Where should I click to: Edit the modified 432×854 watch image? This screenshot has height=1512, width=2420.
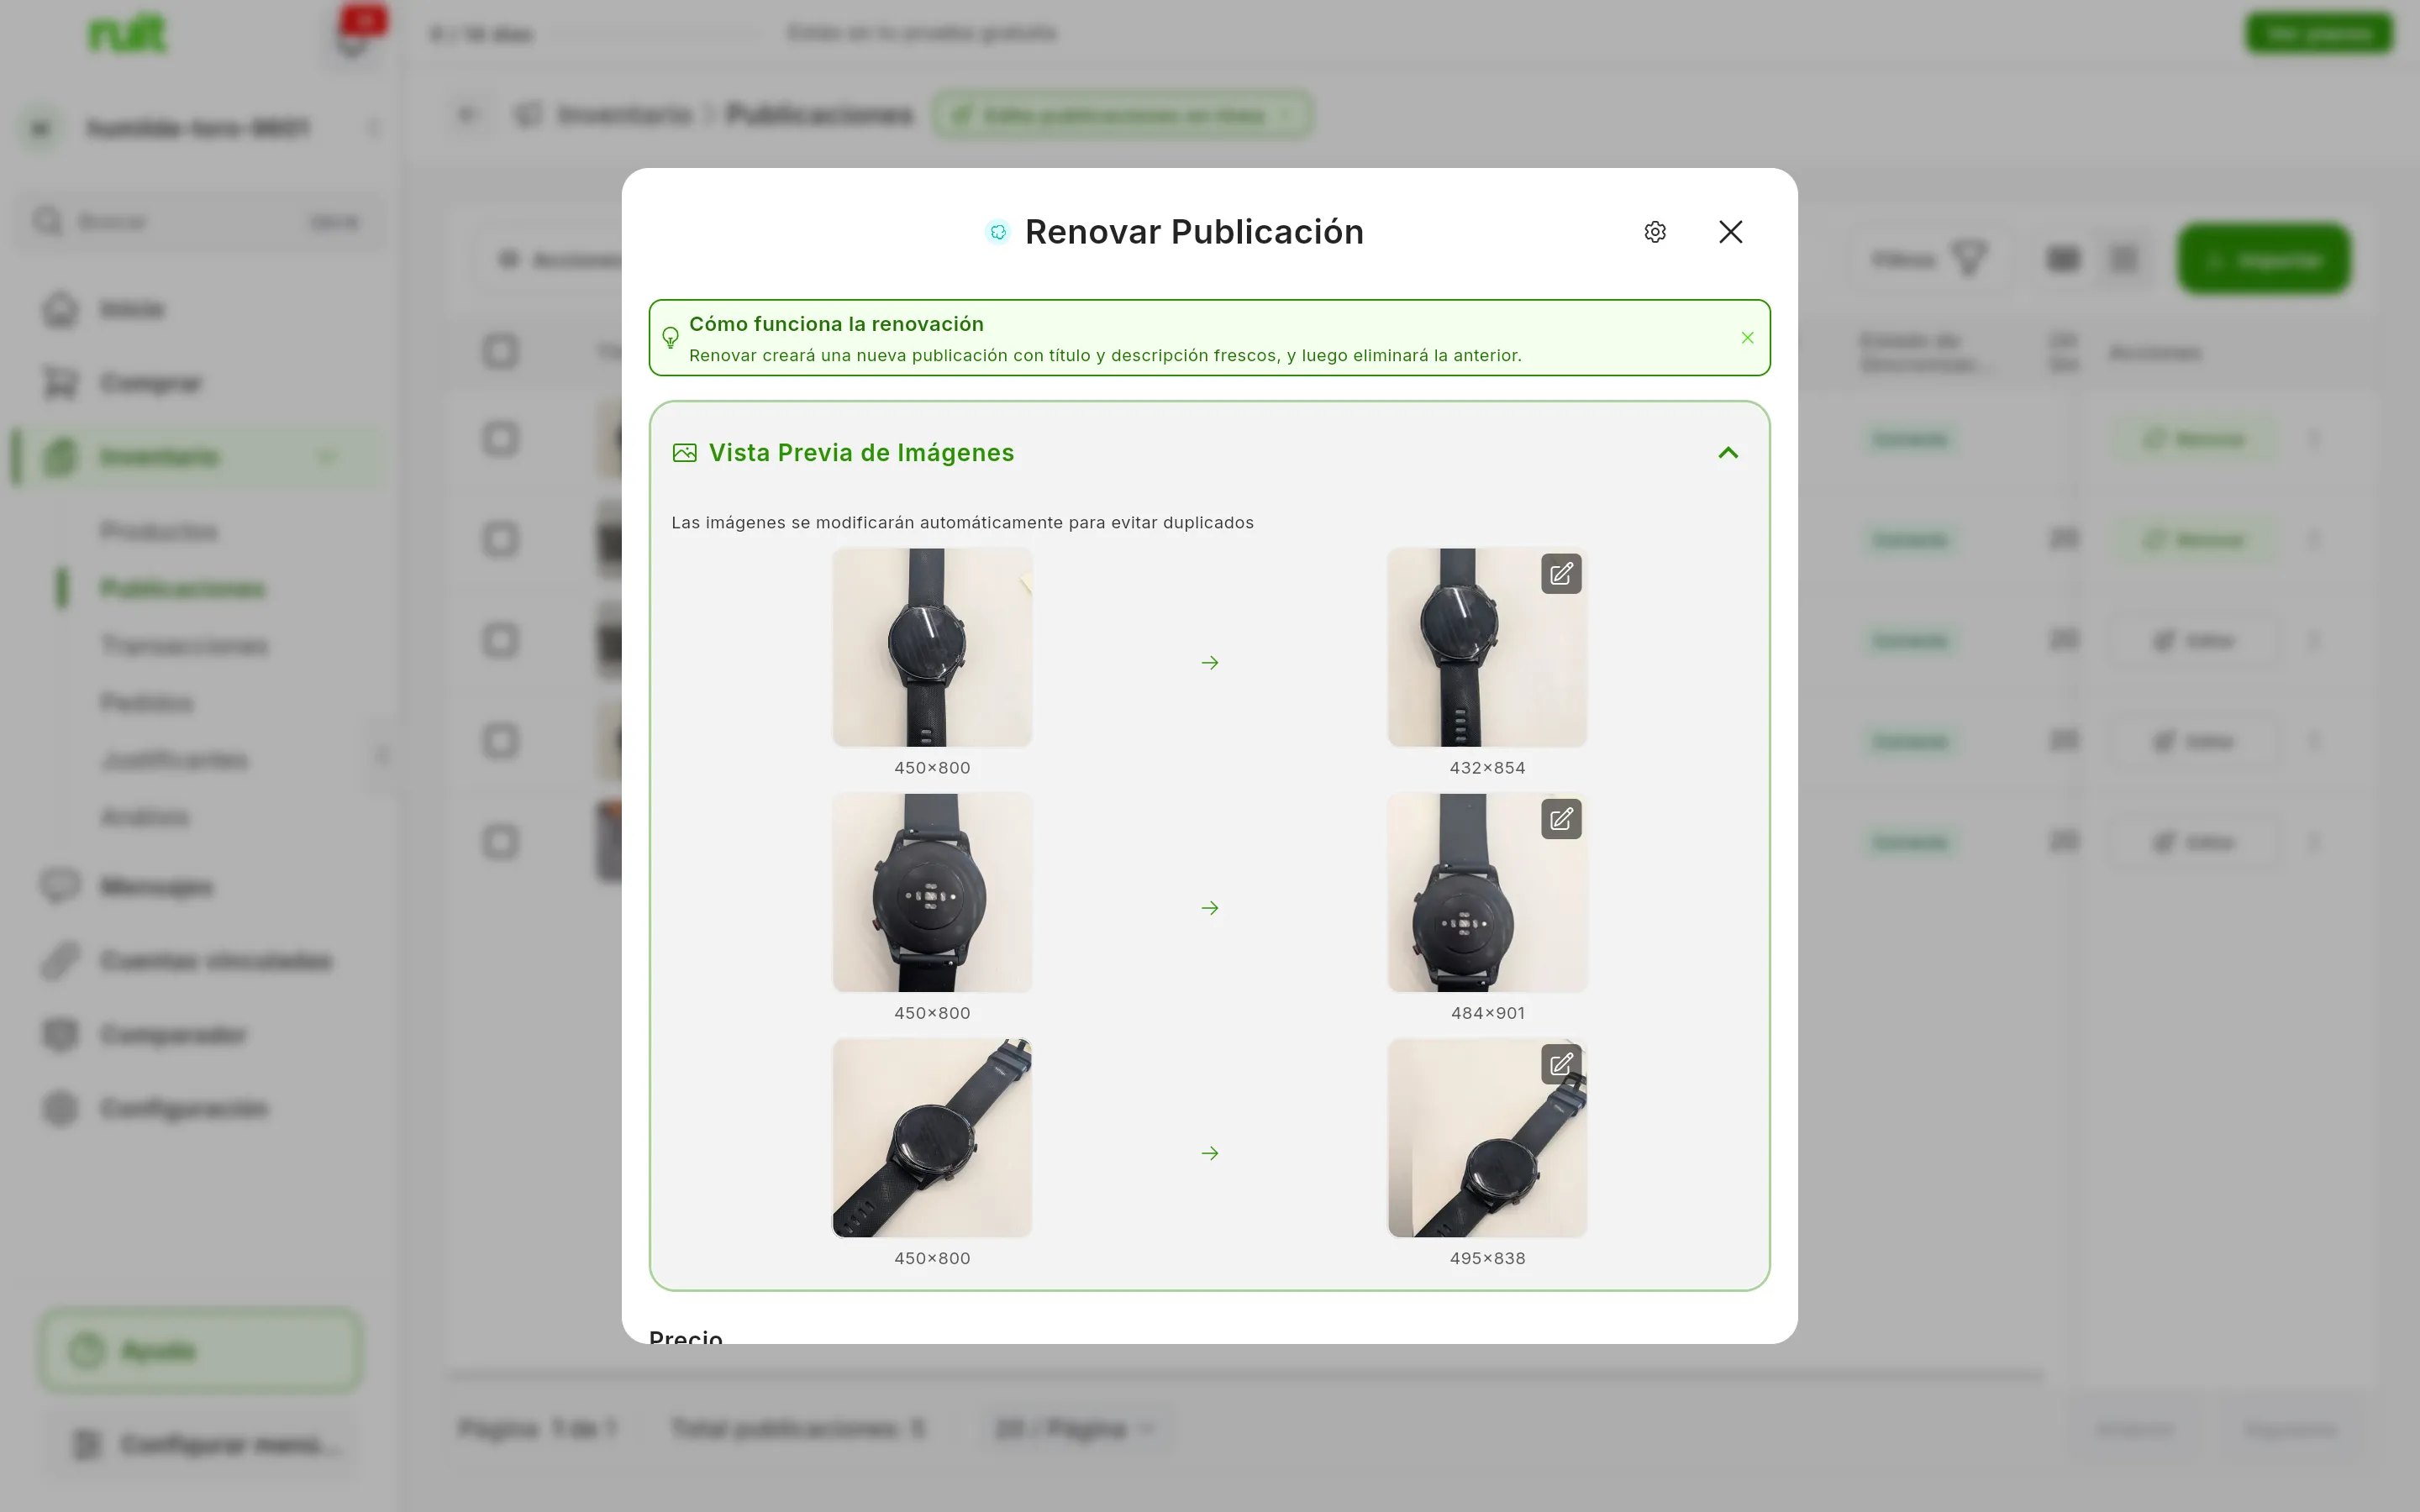point(1561,574)
